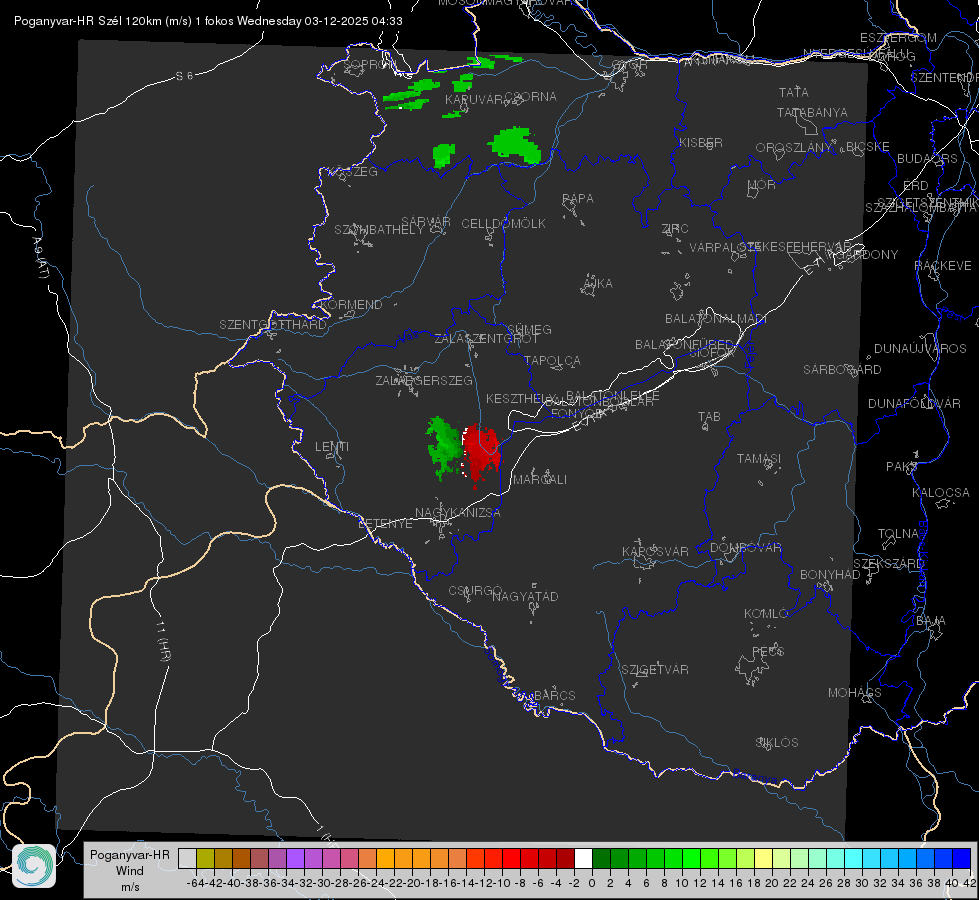Image resolution: width=979 pixels, height=900 pixels.
Task: Click the TAB town label
Action: [x=709, y=417]
